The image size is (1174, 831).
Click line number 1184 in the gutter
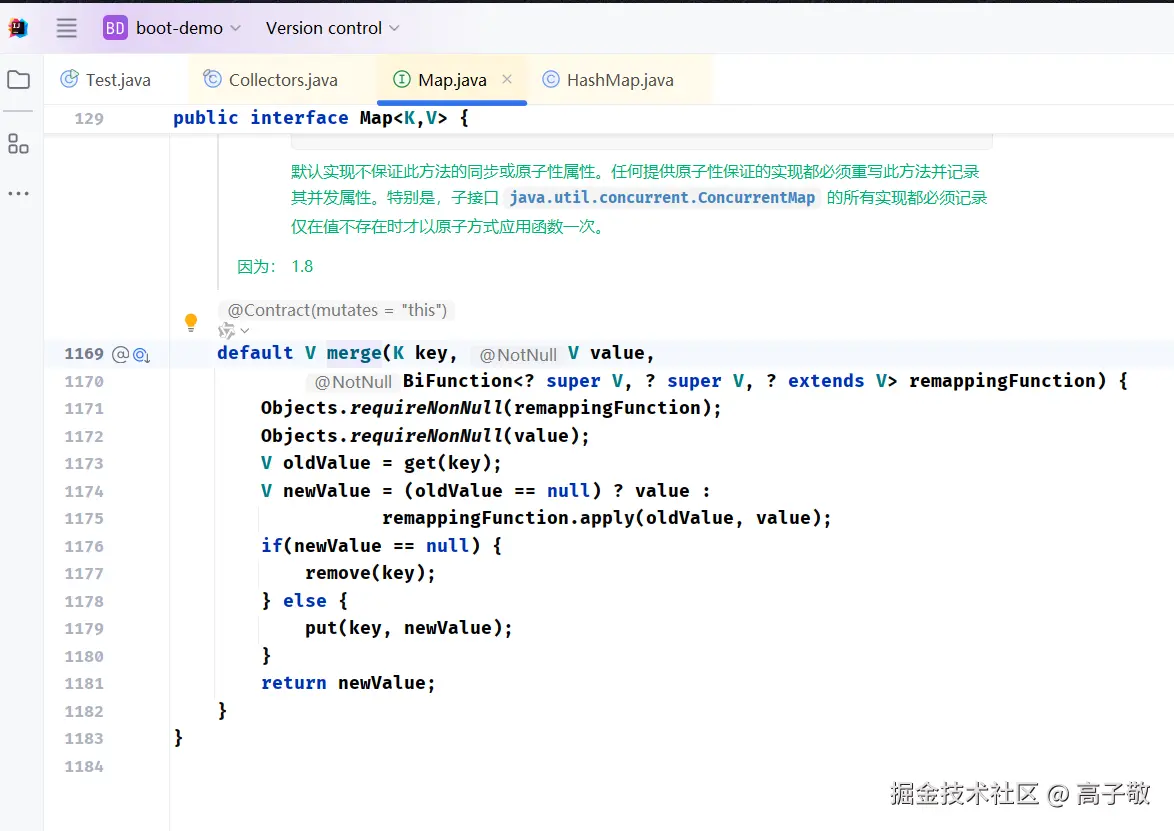[x=84, y=767]
